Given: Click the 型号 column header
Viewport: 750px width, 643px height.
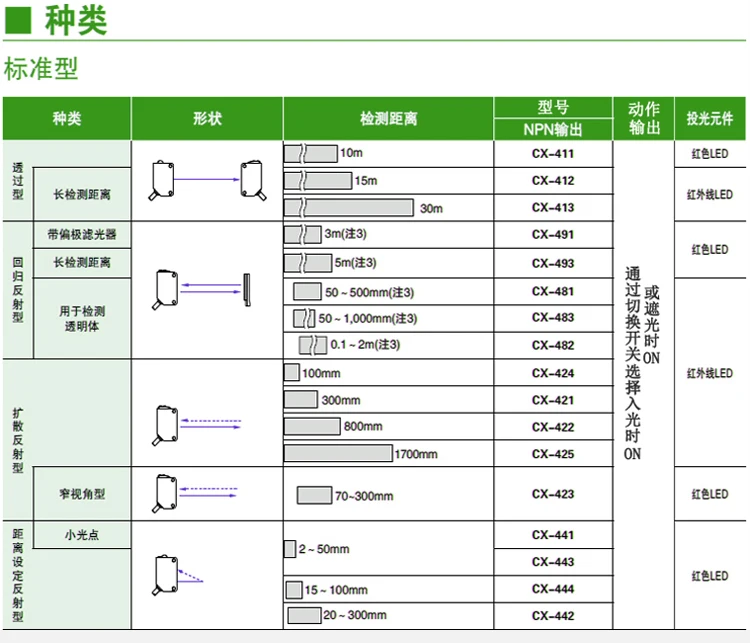Looking at the screenshot, I should pos(553,107).
